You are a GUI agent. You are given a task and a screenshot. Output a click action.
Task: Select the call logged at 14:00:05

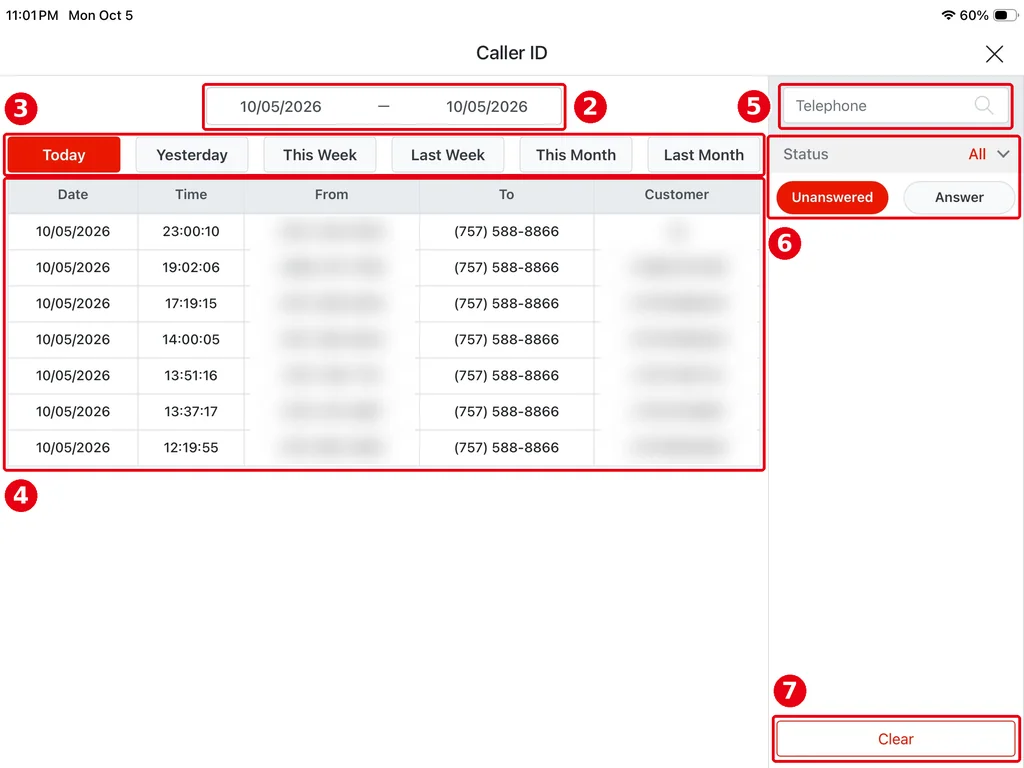[x=384, y=340]
